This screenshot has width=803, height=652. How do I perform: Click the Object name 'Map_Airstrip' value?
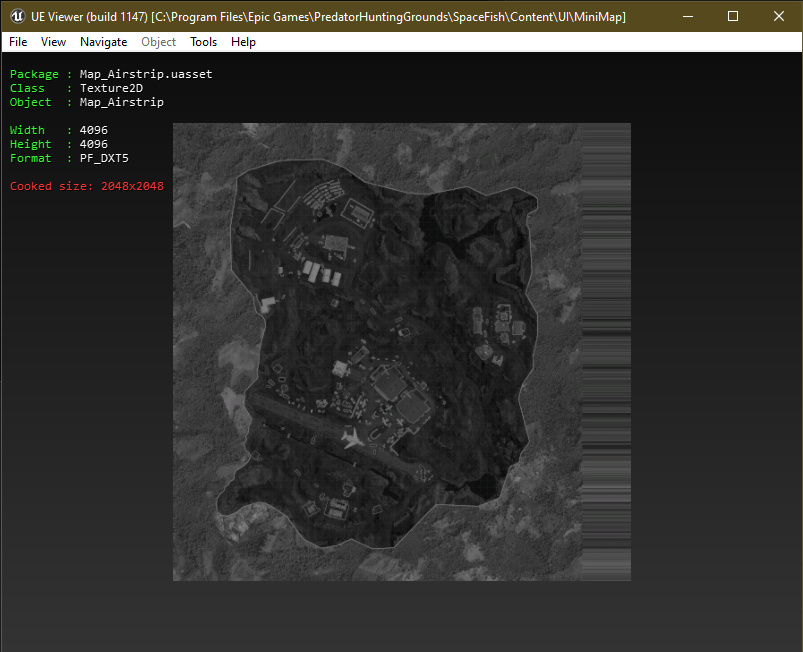coord(122,102)
